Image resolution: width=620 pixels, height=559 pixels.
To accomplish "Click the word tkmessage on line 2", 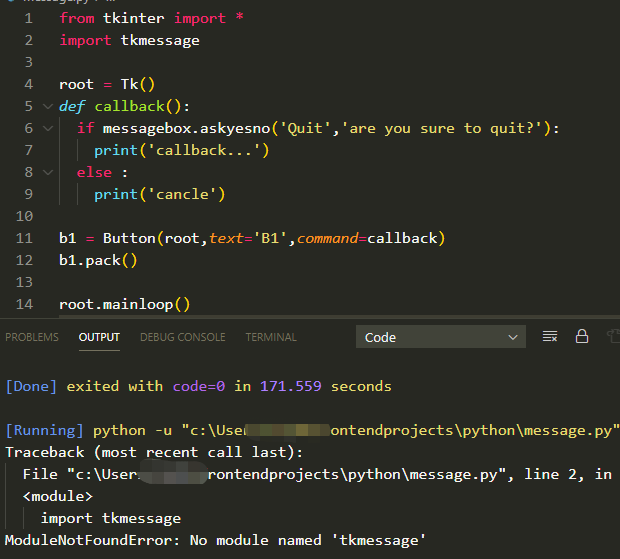I will [160, 40].
